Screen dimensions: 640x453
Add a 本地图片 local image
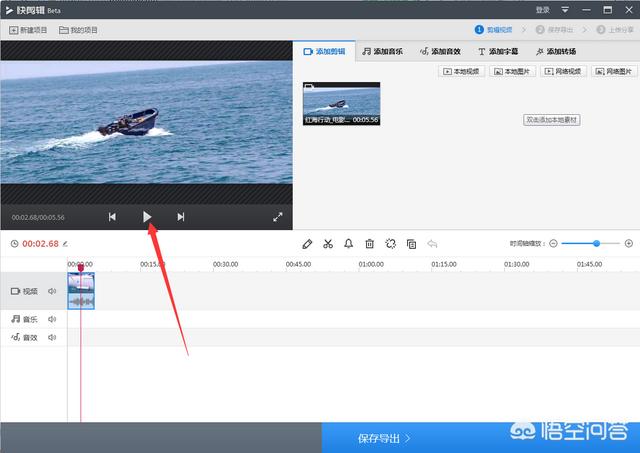[x=512, y=71]
